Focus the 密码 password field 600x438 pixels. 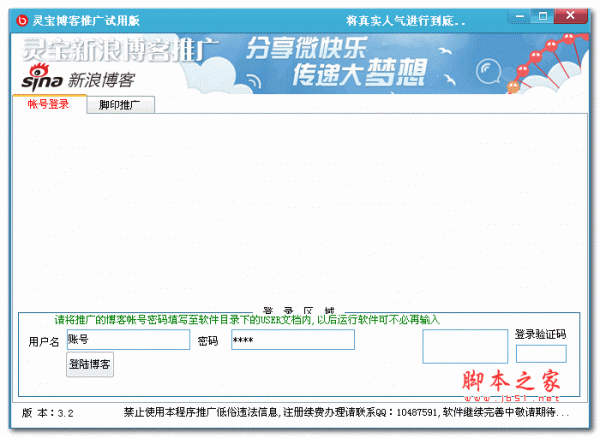coord(293,339)
